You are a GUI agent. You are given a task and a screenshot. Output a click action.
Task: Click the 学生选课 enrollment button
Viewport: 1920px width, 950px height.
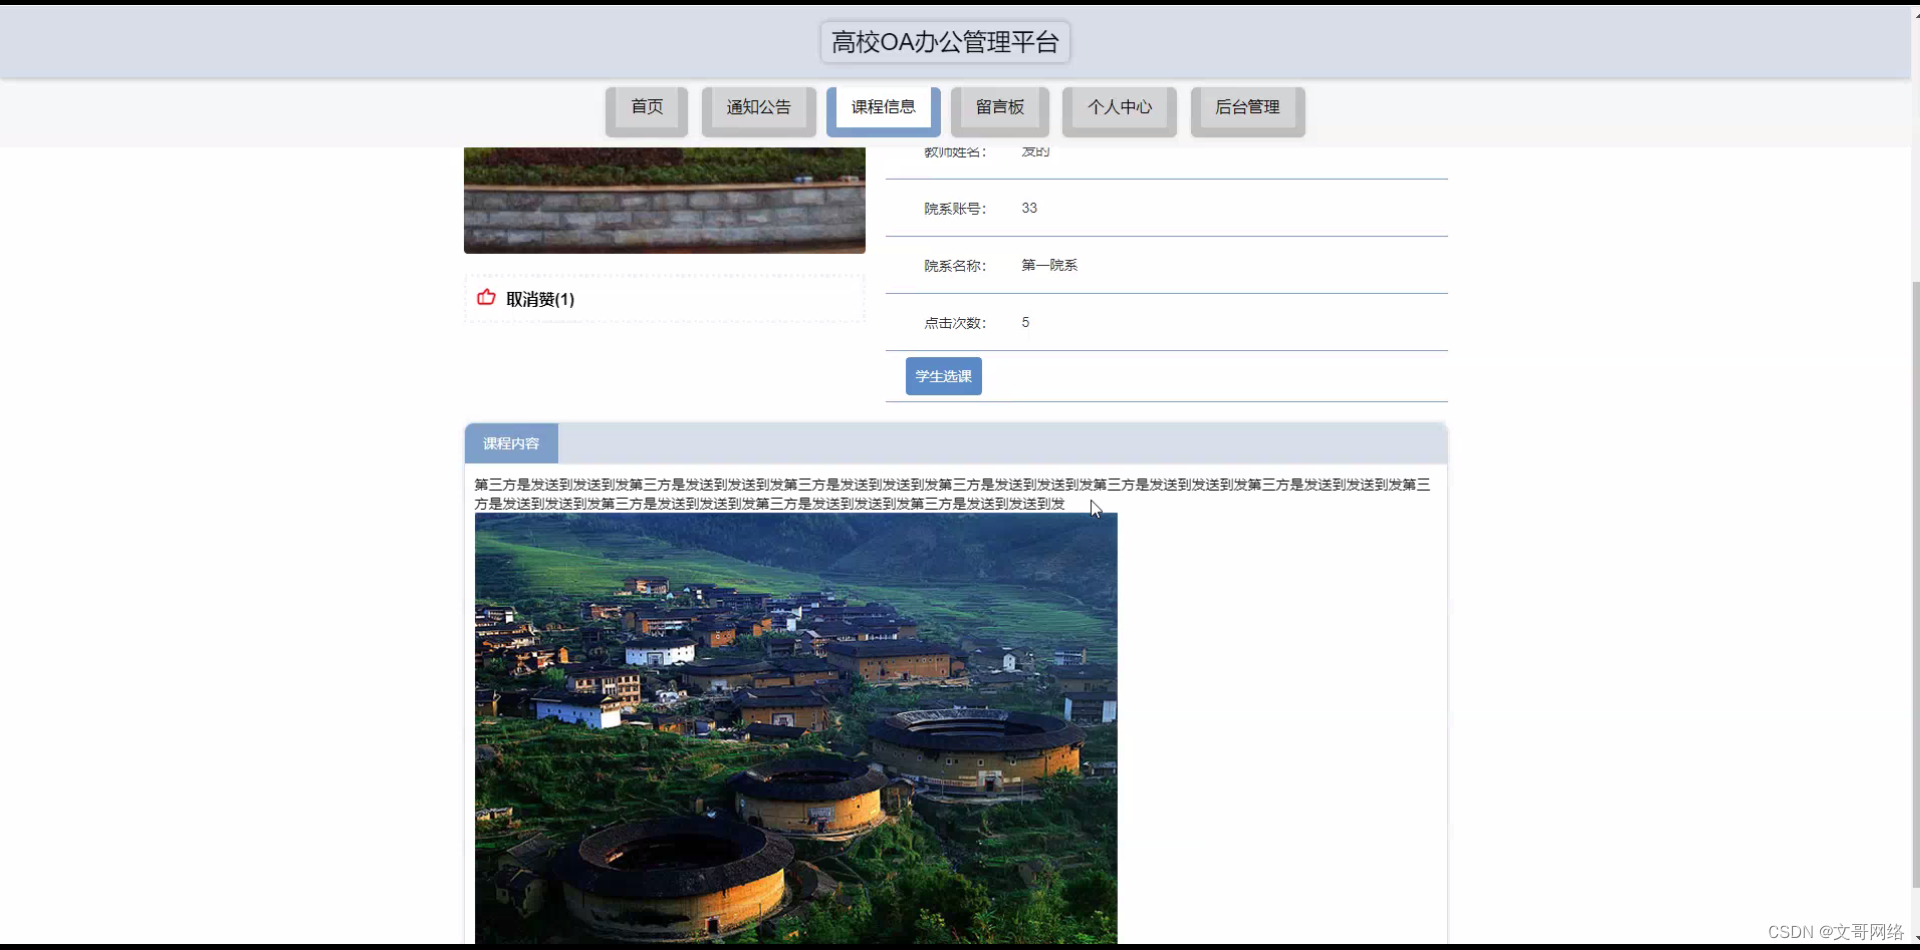pos(942,376)
